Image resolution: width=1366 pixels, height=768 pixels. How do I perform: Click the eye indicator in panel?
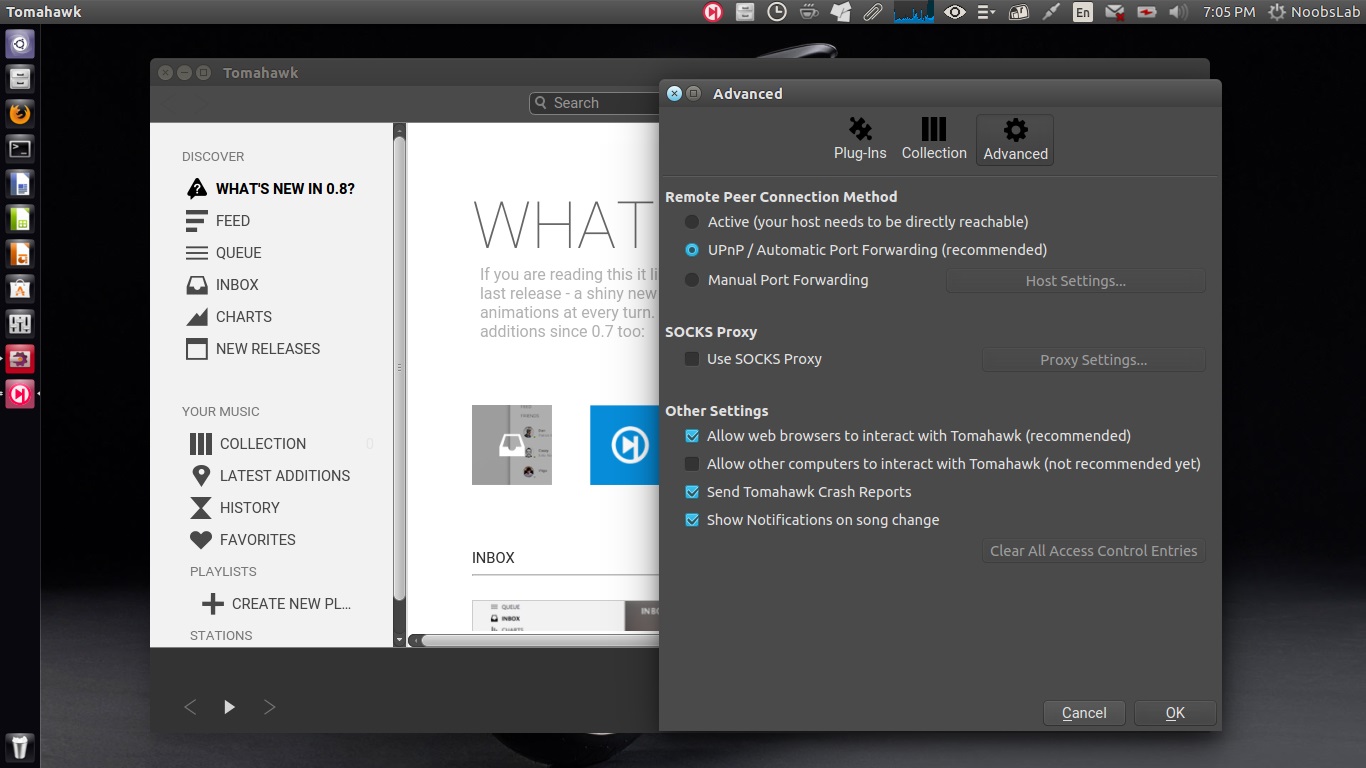955,12
